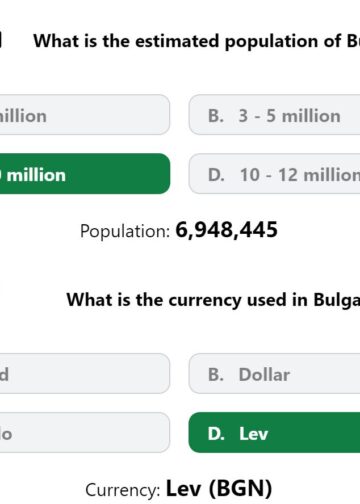Screen dimensions: 360x504
Task: Click the population figure 6,948,445
Action: (226, 230)
